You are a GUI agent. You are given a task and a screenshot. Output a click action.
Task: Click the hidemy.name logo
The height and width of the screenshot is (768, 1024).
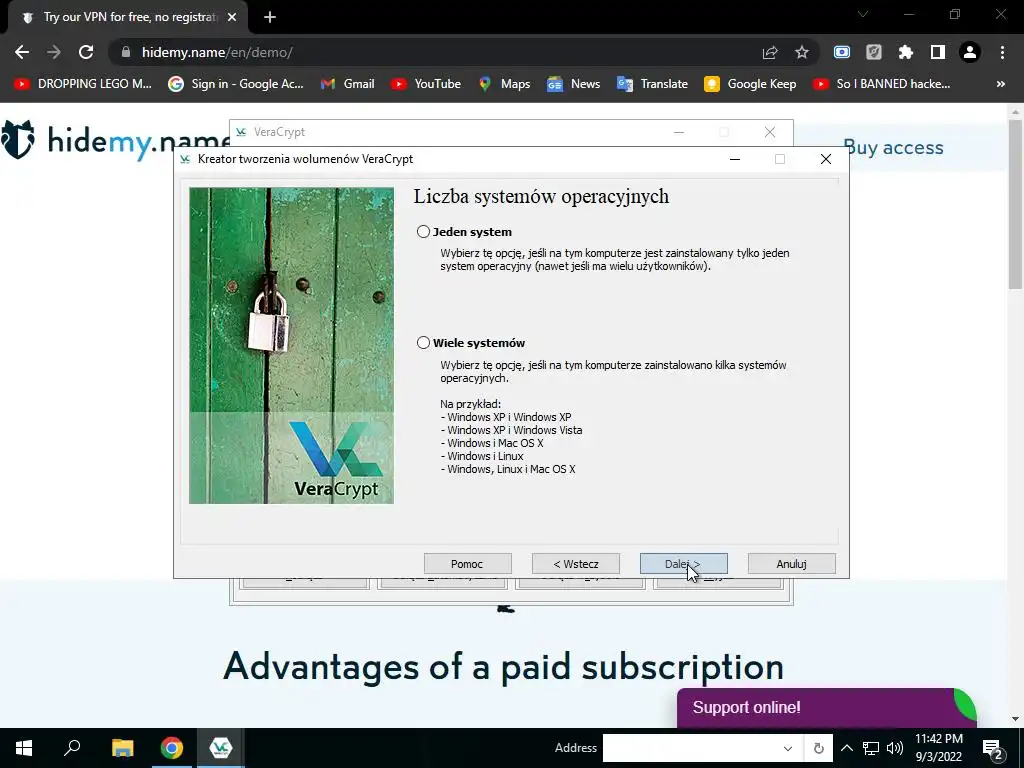point(115,140)
